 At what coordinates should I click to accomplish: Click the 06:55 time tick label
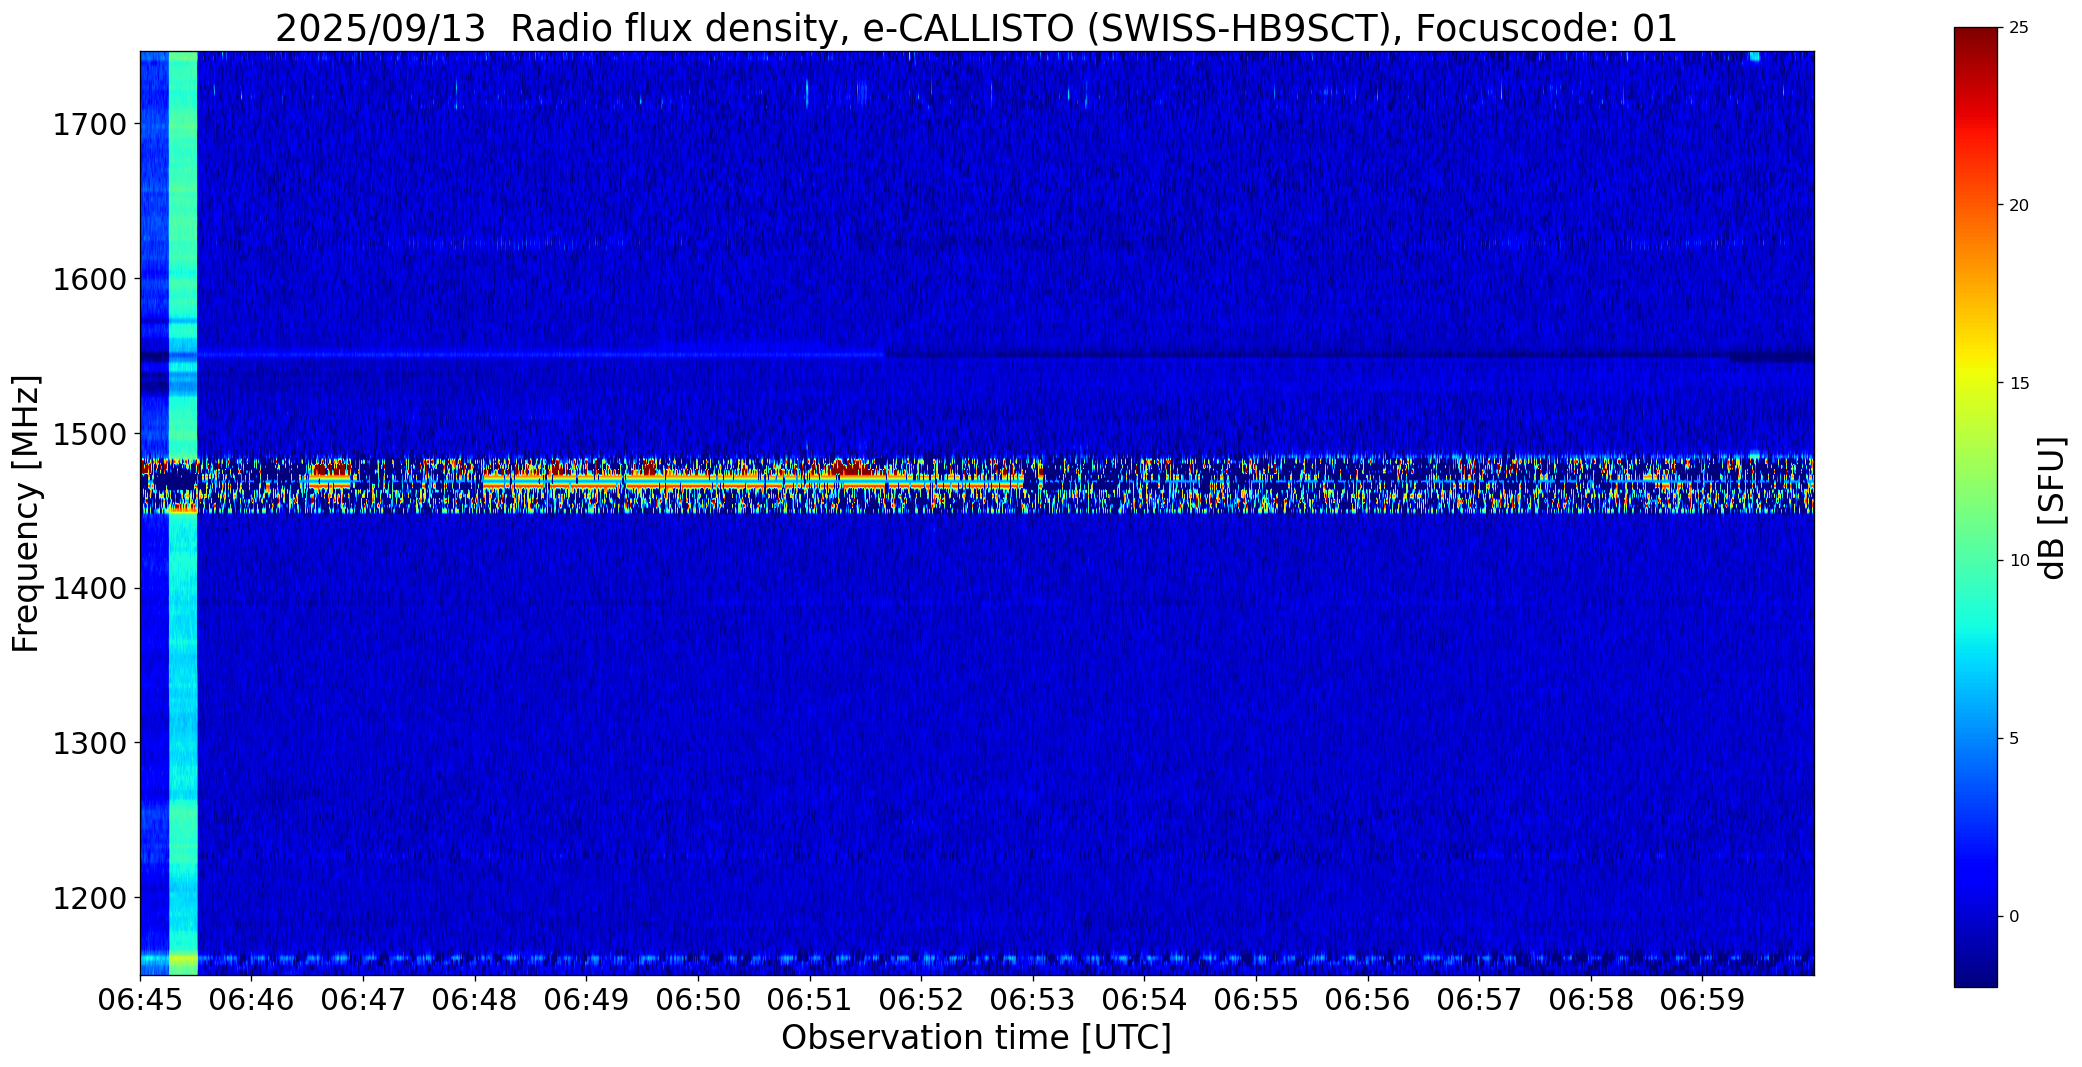click(x=1256, y=999)
